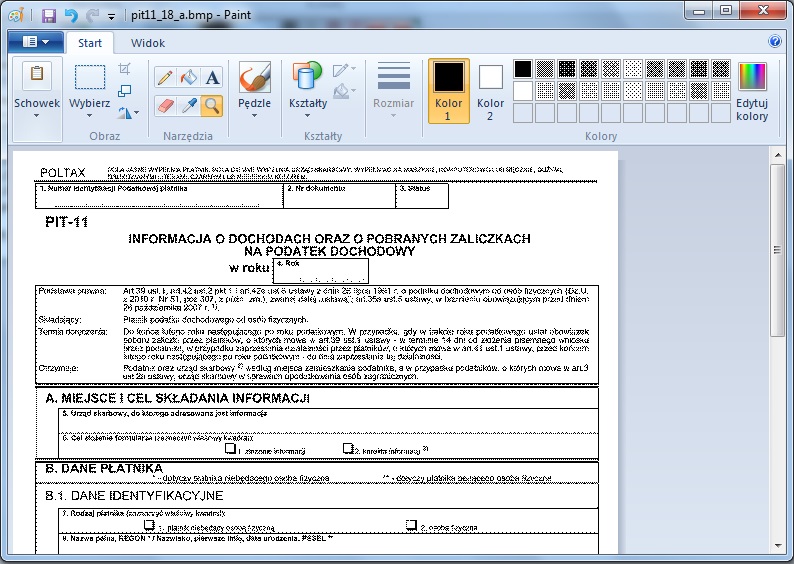Image resolution: width=794 pixels, height=564 pixels.
Task: Click the Undo arrow in title bar
Action: point(71,15)
